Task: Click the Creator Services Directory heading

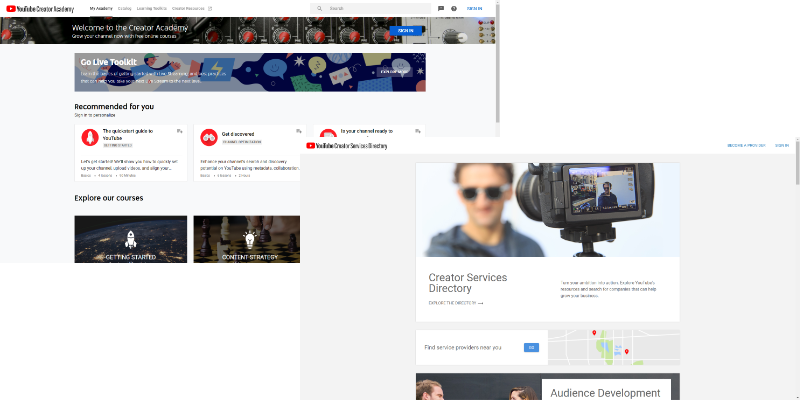Action: (x=468, y=283)
